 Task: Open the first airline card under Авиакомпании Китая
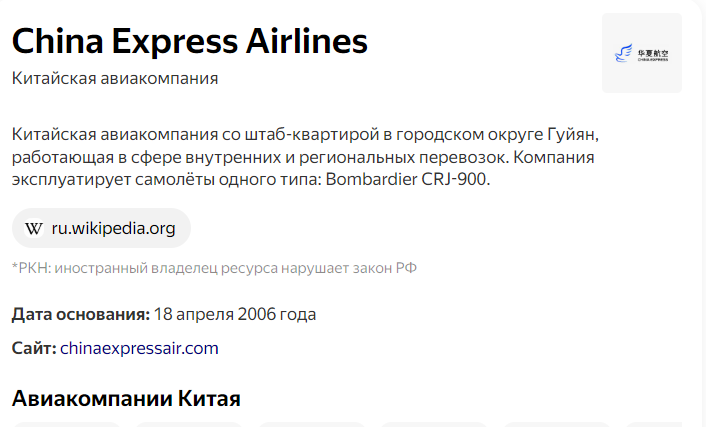(67, 424)
